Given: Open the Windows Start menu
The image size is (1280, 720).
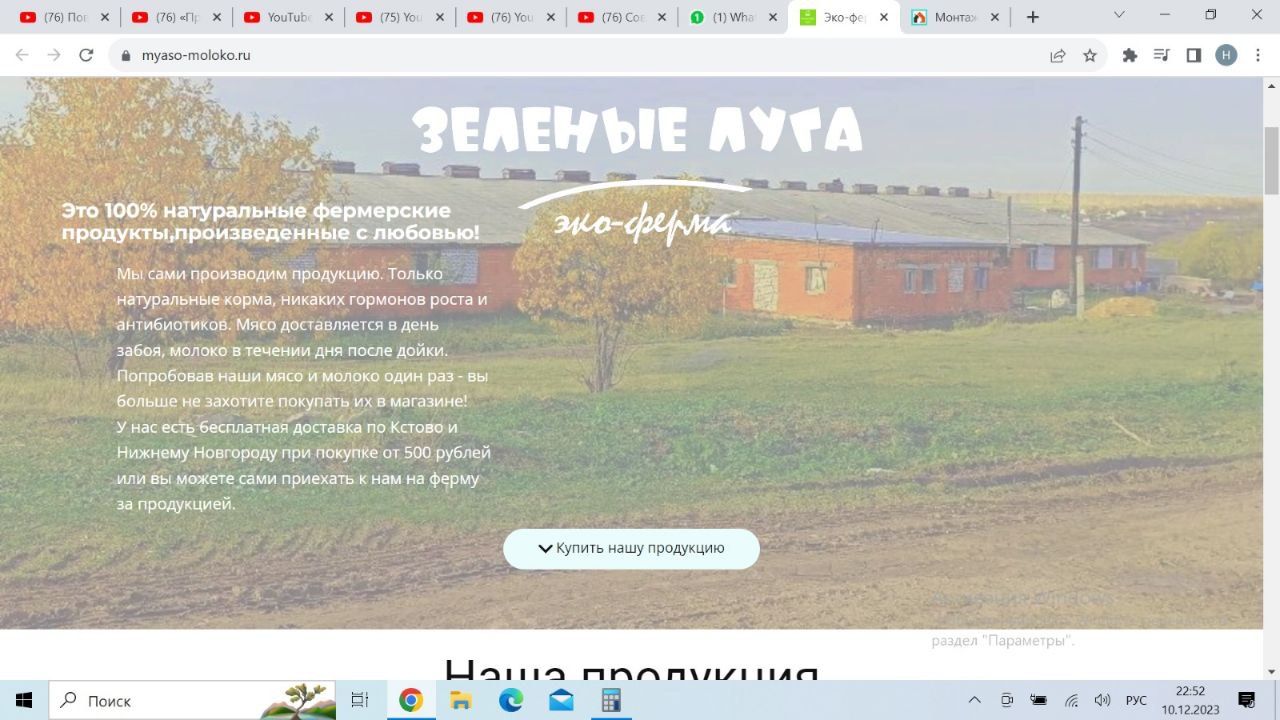Looking at the screenshot, I should pos(24,700).
